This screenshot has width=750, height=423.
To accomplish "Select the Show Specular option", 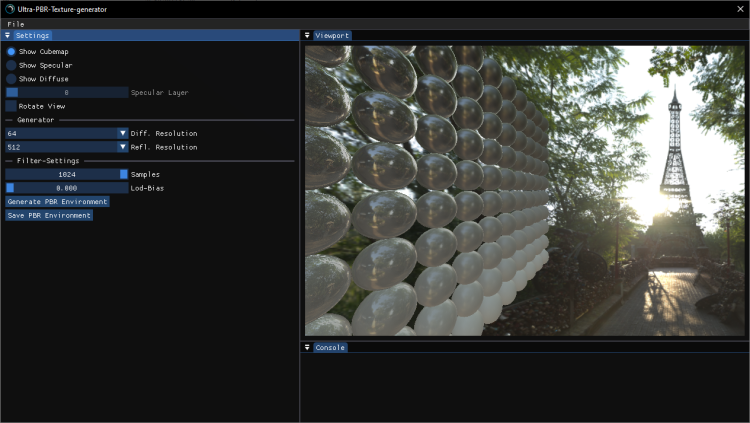I will 11,65.
